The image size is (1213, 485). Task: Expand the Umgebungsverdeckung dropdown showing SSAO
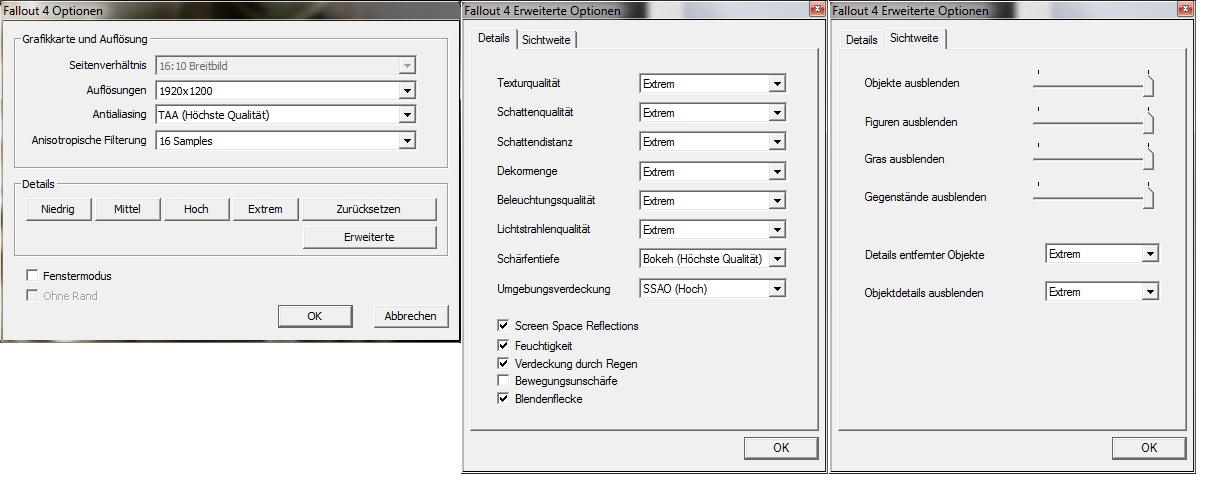pyautogui.click(x=712, y=289)
